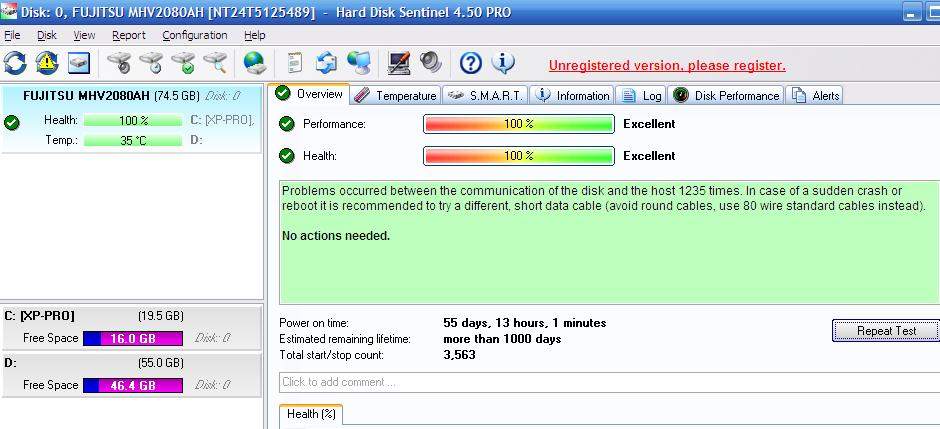Click the green status check in disk list
The height and width of the screenshot is (429, 940).
click(11, 123)
